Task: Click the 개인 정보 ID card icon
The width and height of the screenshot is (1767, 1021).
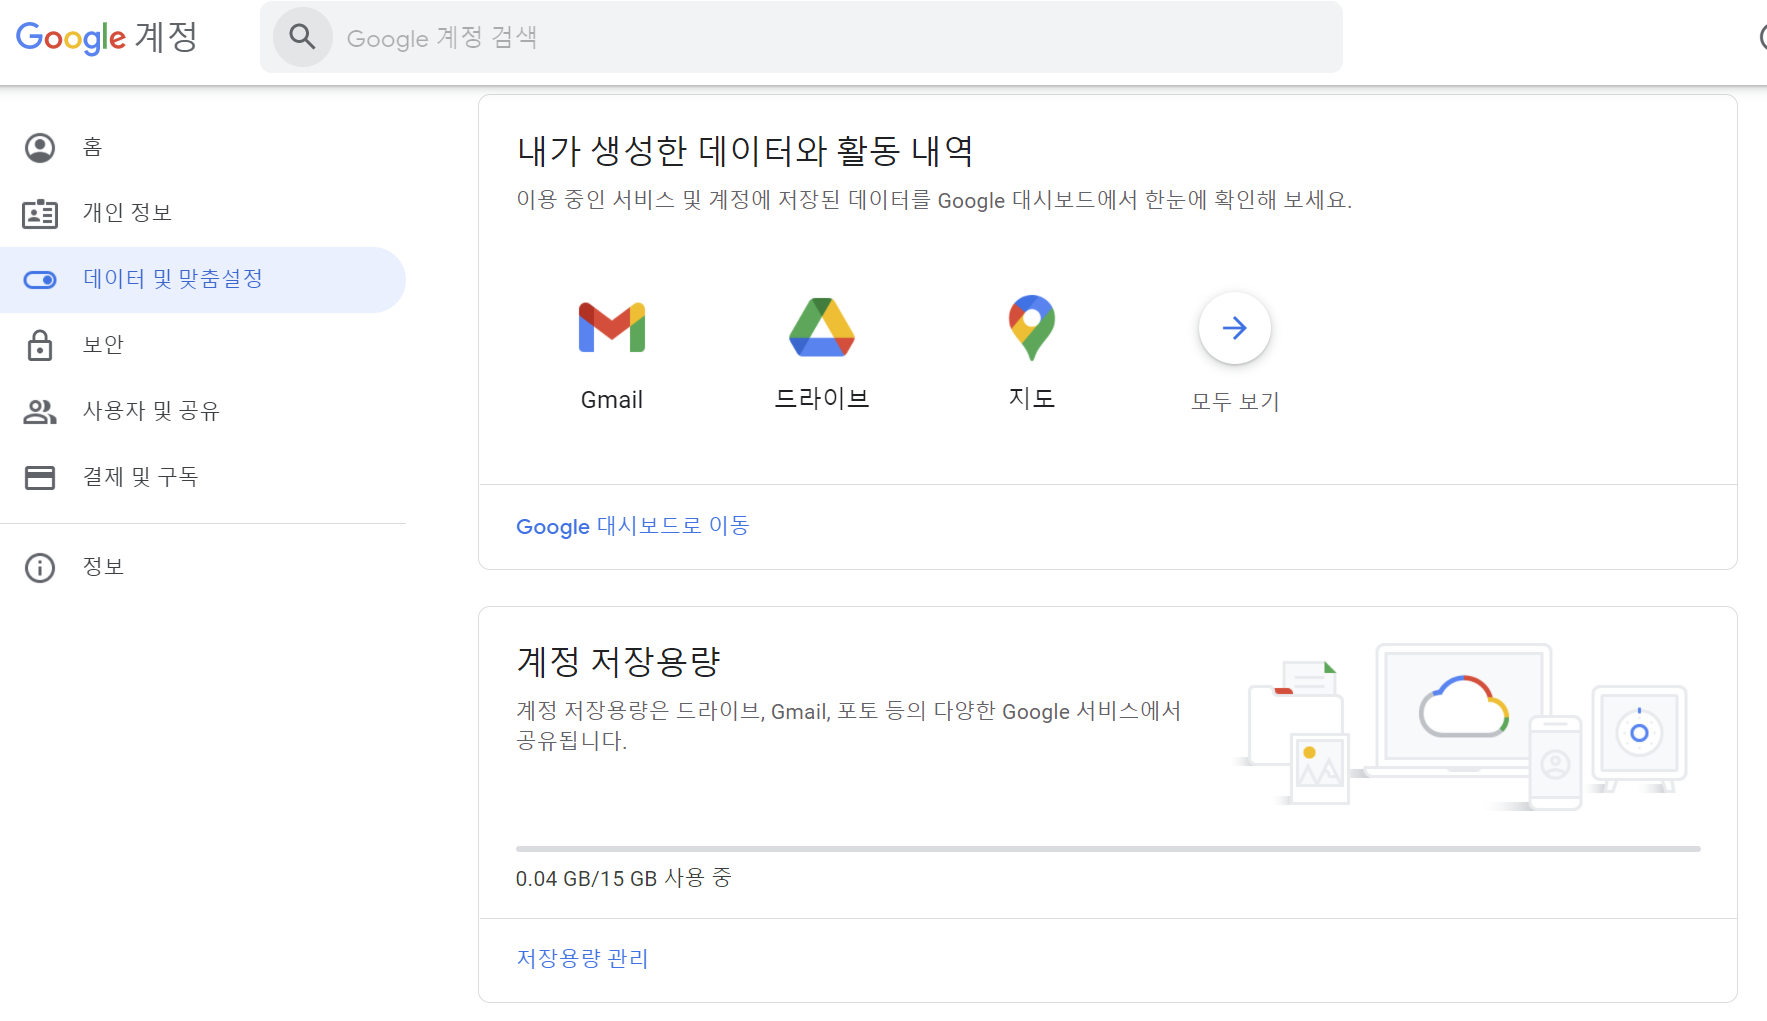Action: 40,214
